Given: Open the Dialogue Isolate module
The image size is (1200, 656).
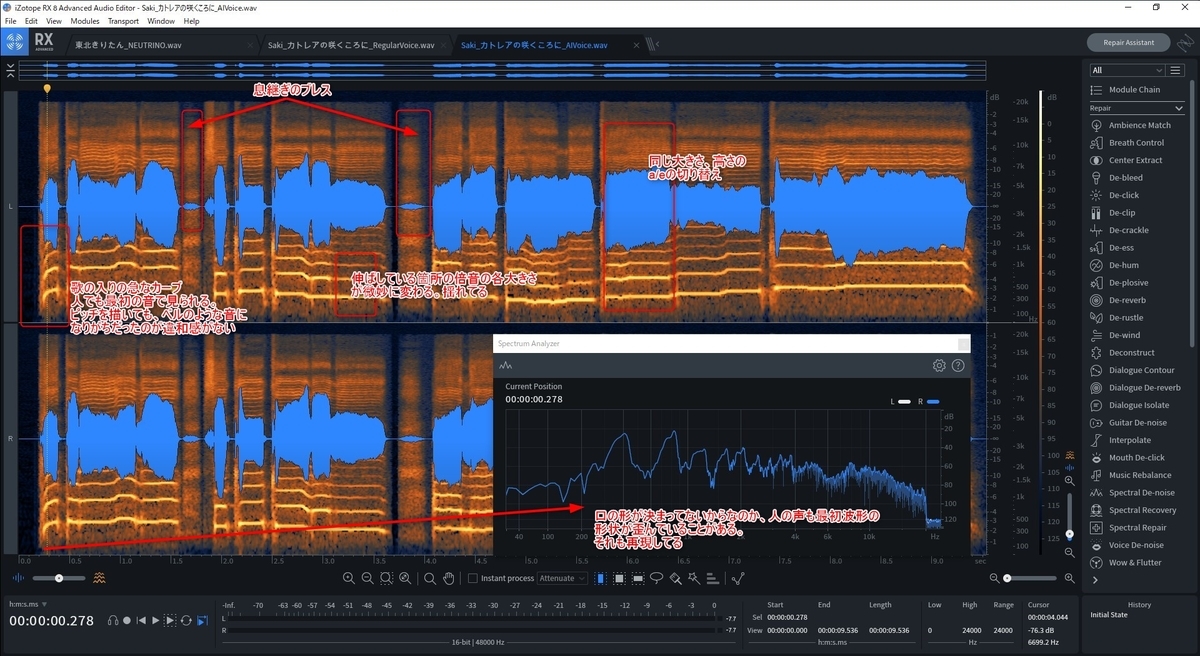Looking at the screenshot, I should [x=1130, y=405].
